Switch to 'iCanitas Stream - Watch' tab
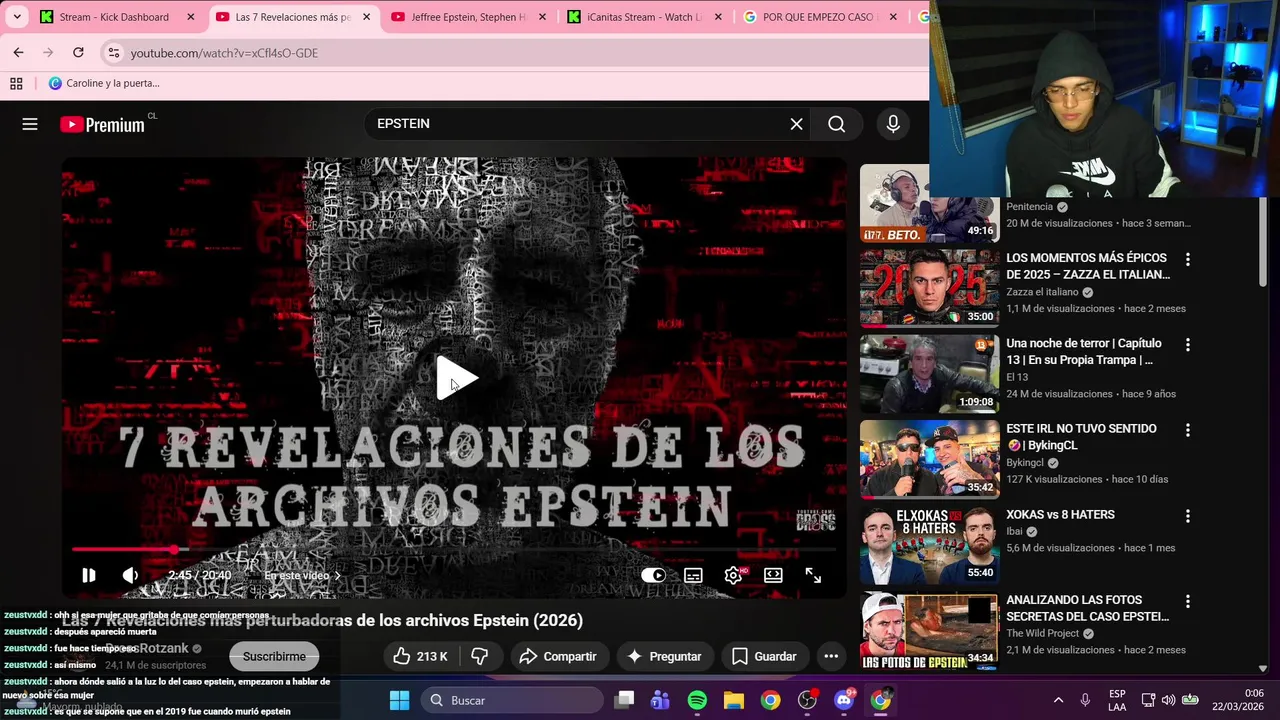Image resolution: width=1280 pixels, height=720 pixels. 645,17
